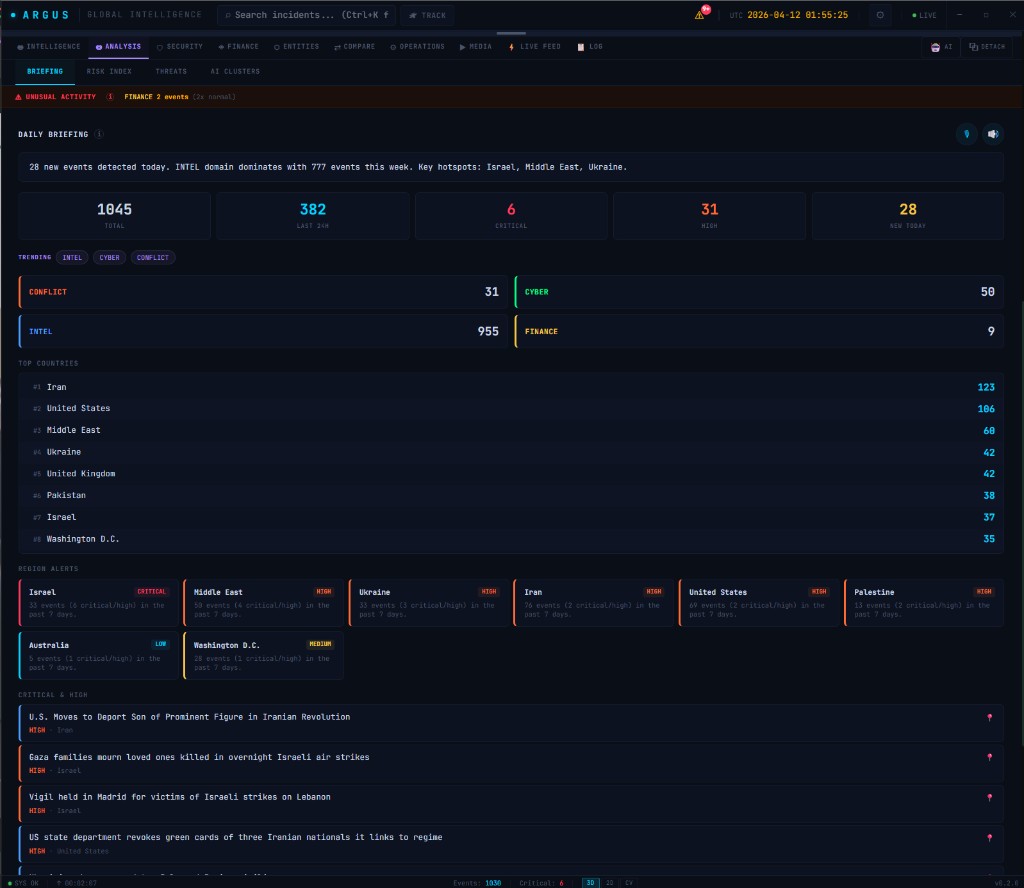Click the 31 HIGH stat card

pyautogui.click(x=709, y=216)
